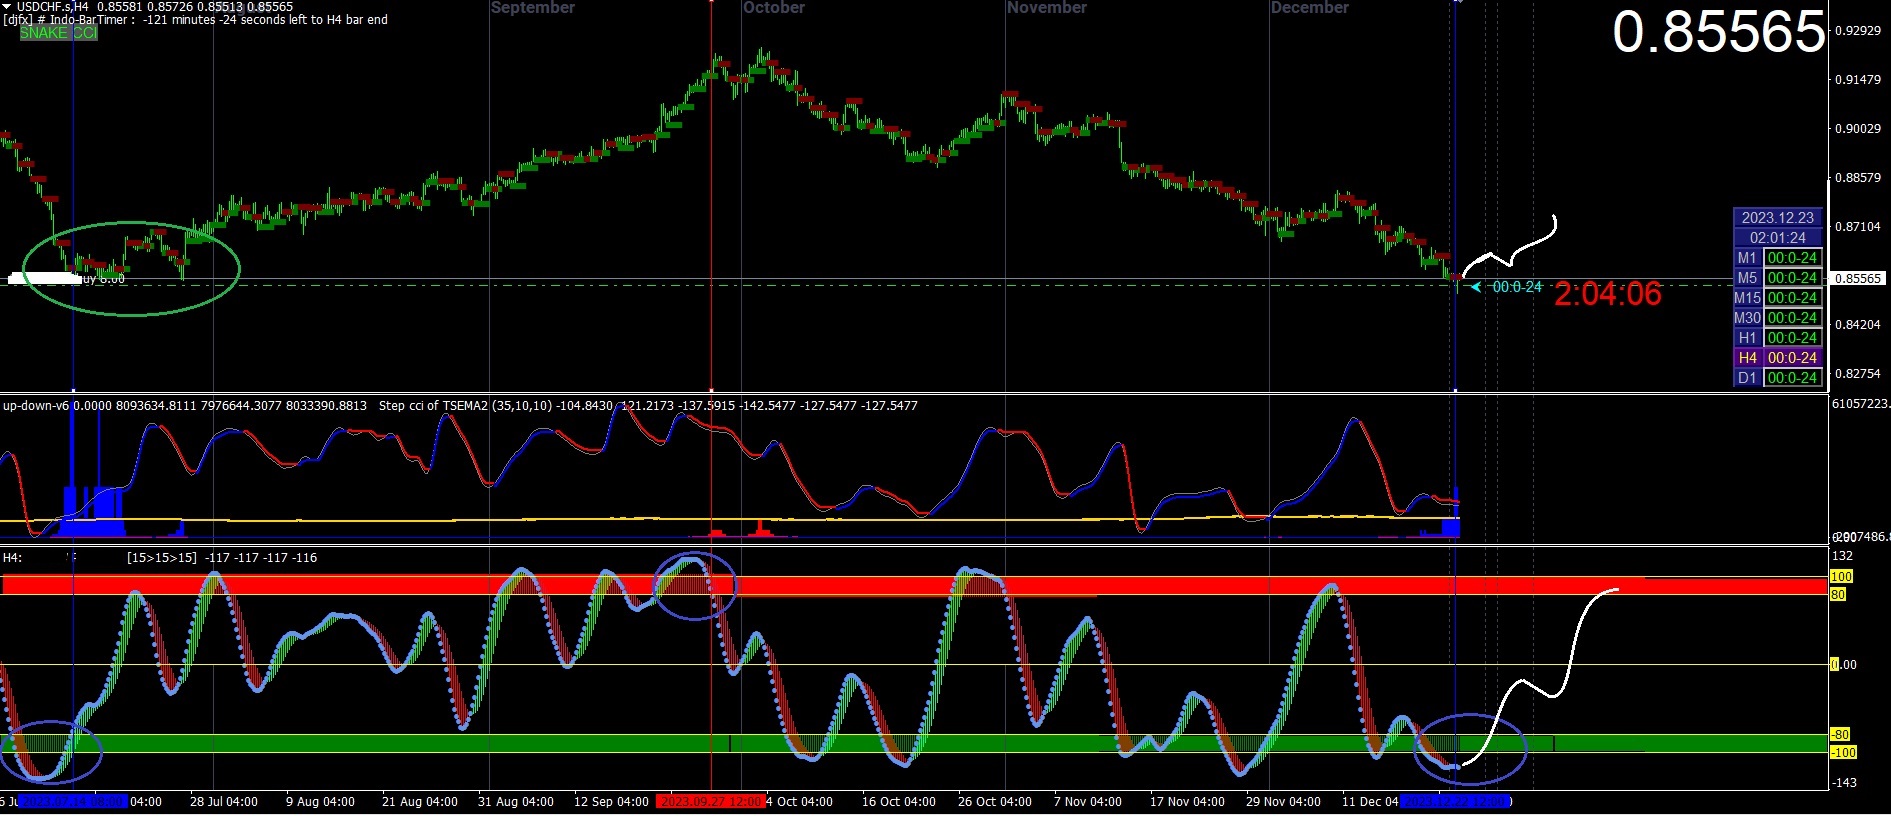Viewport: 1891px width, 816px height.
Task: Click the current price label 0.85565 on axis
Action: pos(1857,279)
